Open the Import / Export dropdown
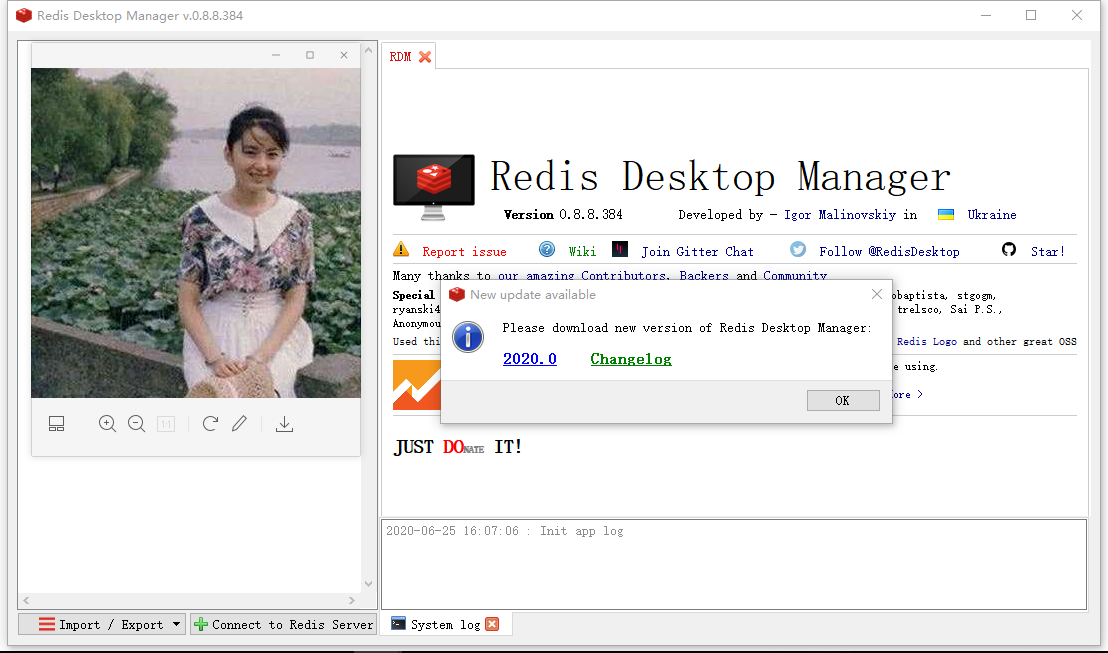1108x653 pixels. tap(102, 624)
